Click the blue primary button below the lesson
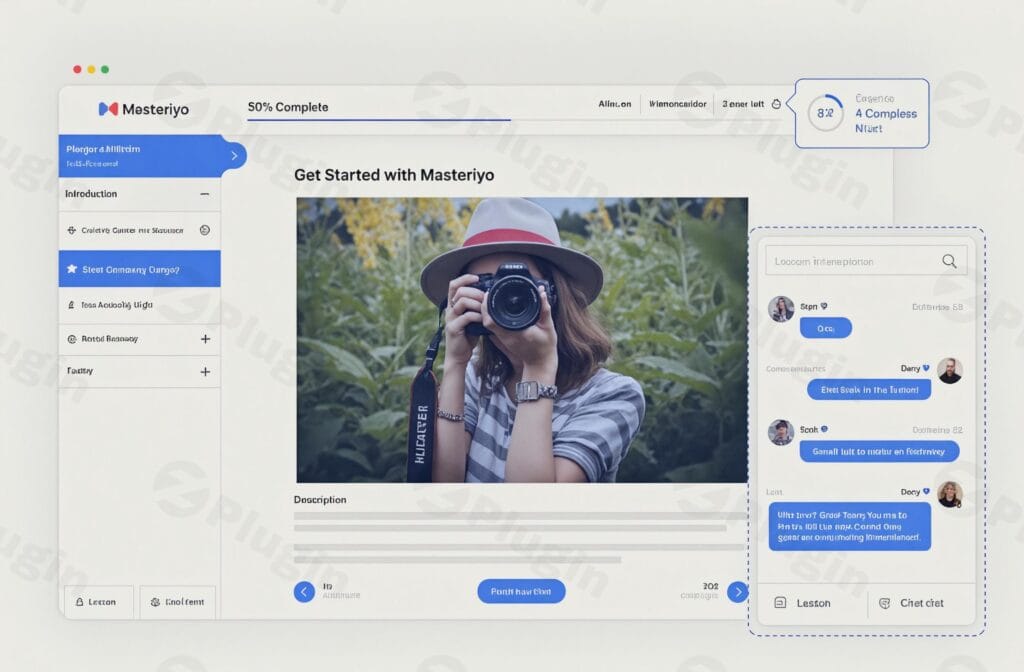1024x672 pixels. click(x=522, y=591)
